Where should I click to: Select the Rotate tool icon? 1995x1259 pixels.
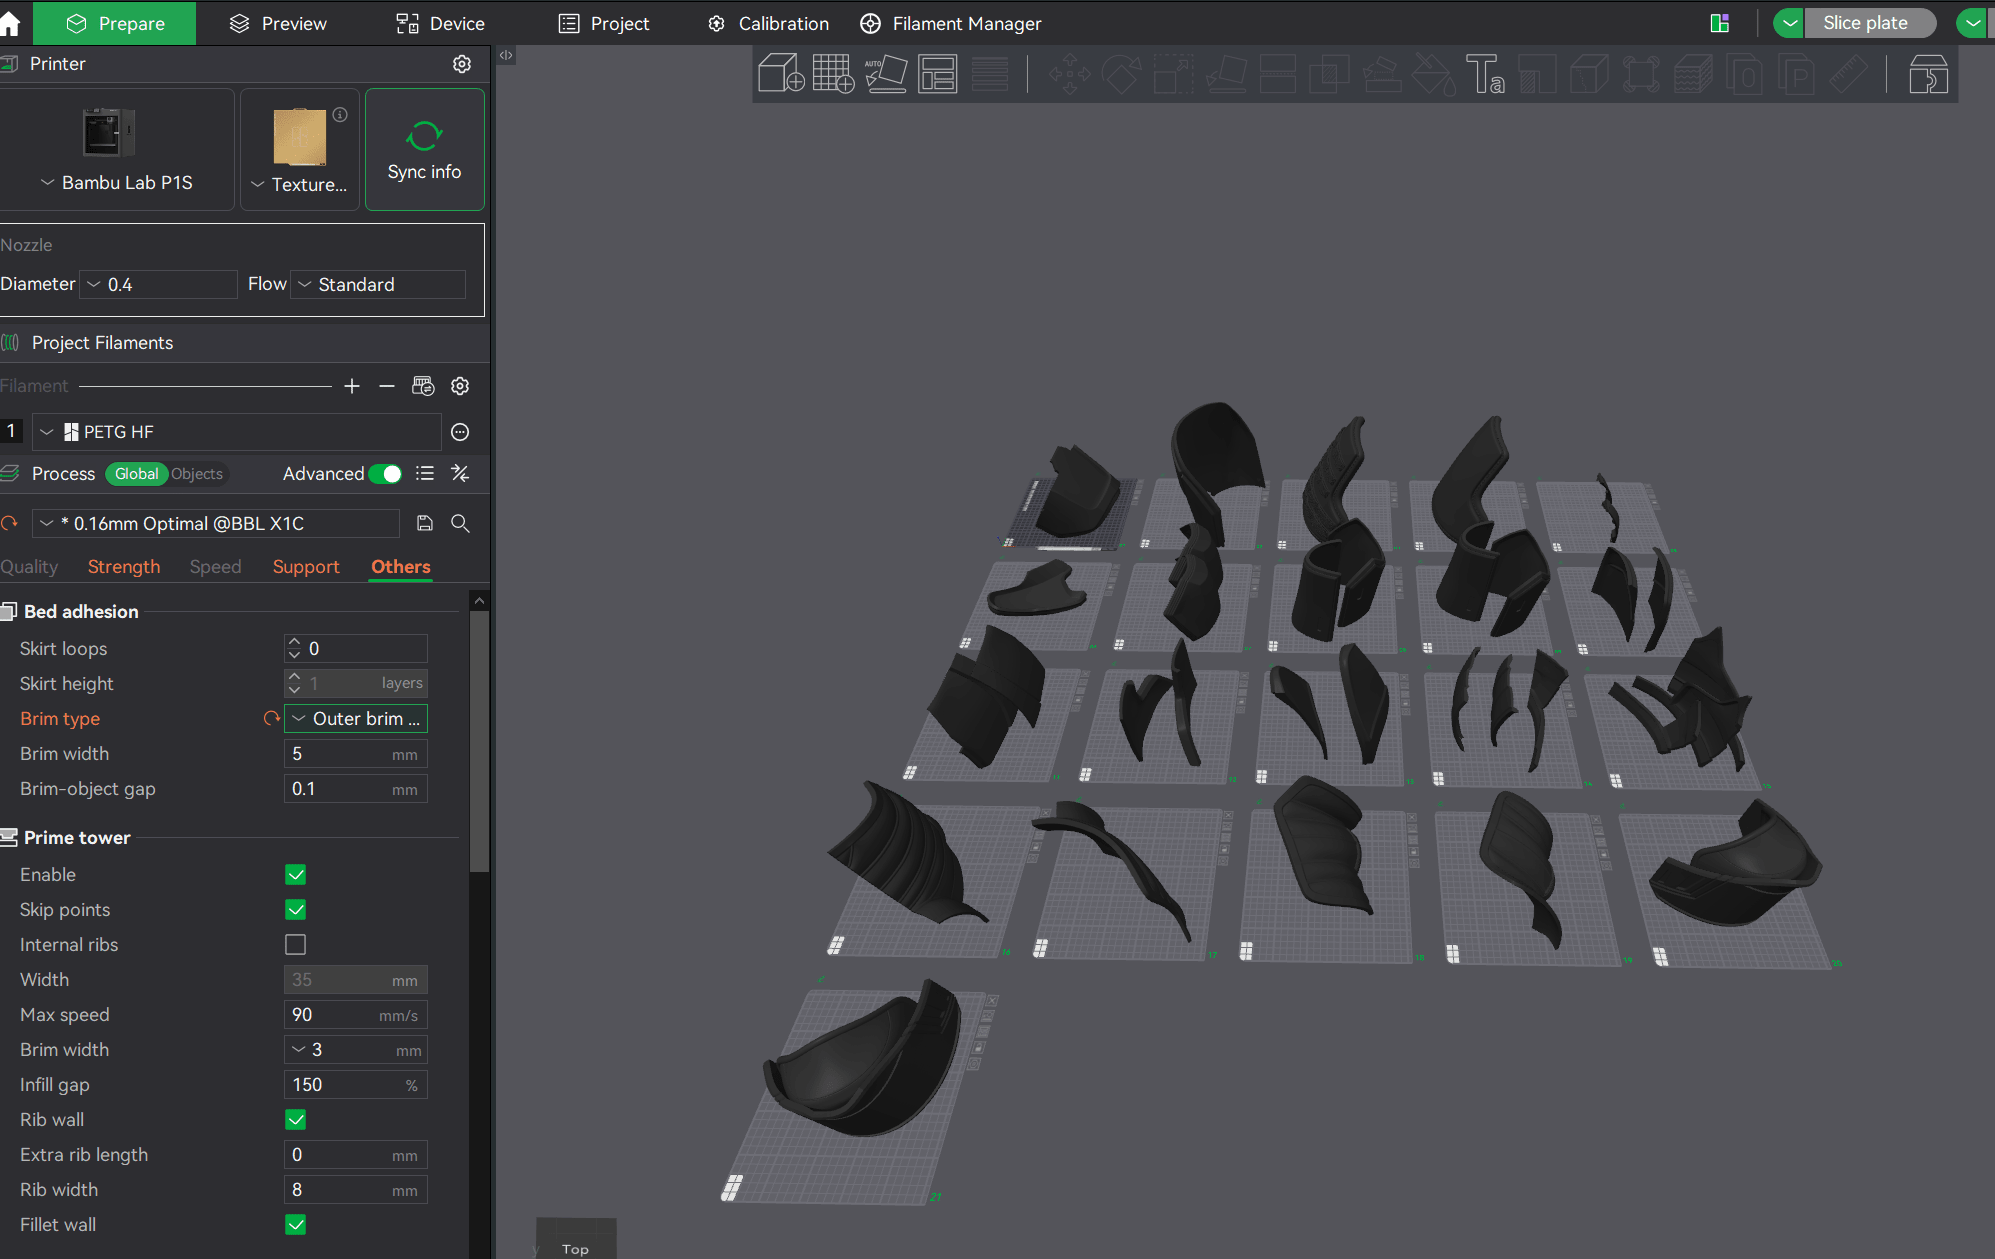(1121, 74)
